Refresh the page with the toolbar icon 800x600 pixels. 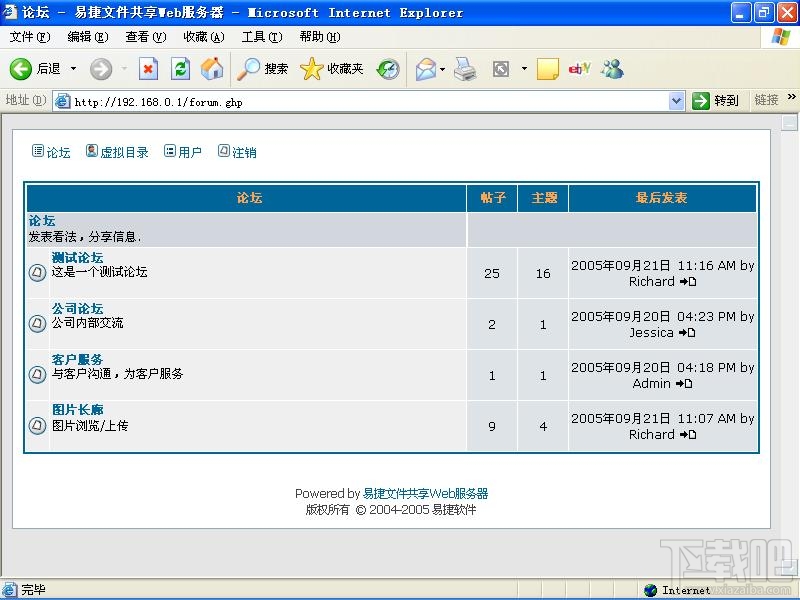[181, 70]
